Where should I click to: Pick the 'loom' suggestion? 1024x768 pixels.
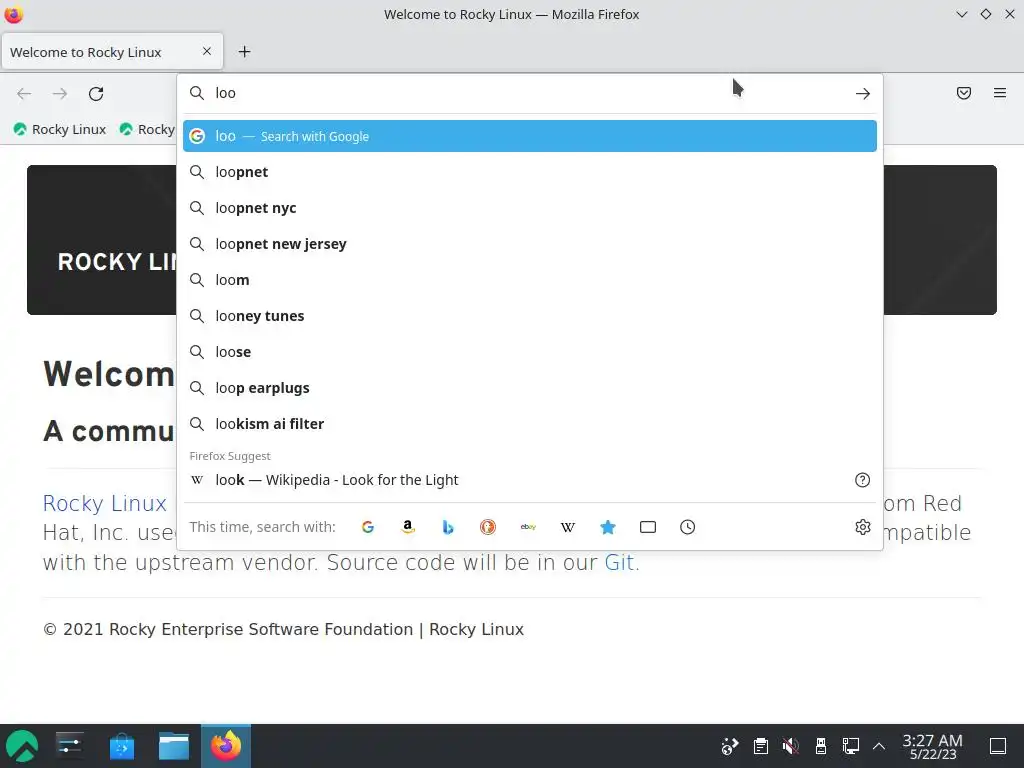click(x=530, y=280)
